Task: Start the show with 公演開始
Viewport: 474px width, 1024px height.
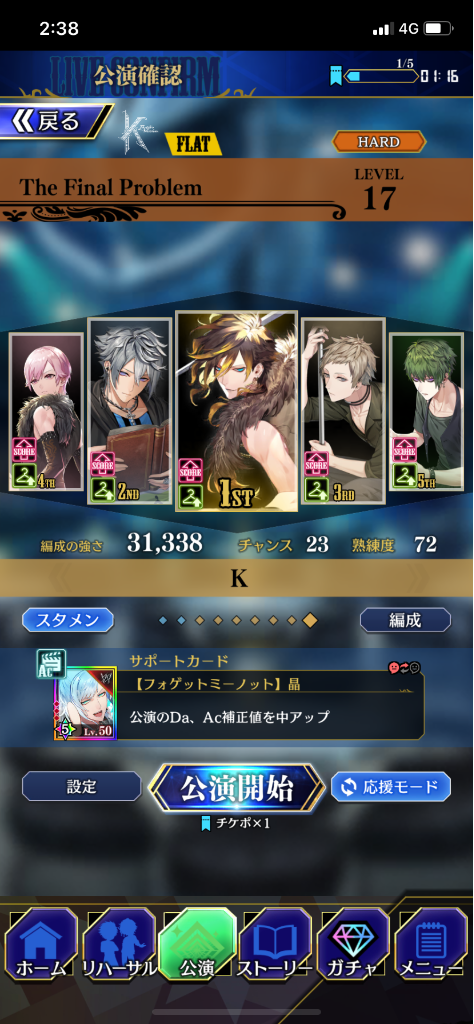Action: (236, 788)
